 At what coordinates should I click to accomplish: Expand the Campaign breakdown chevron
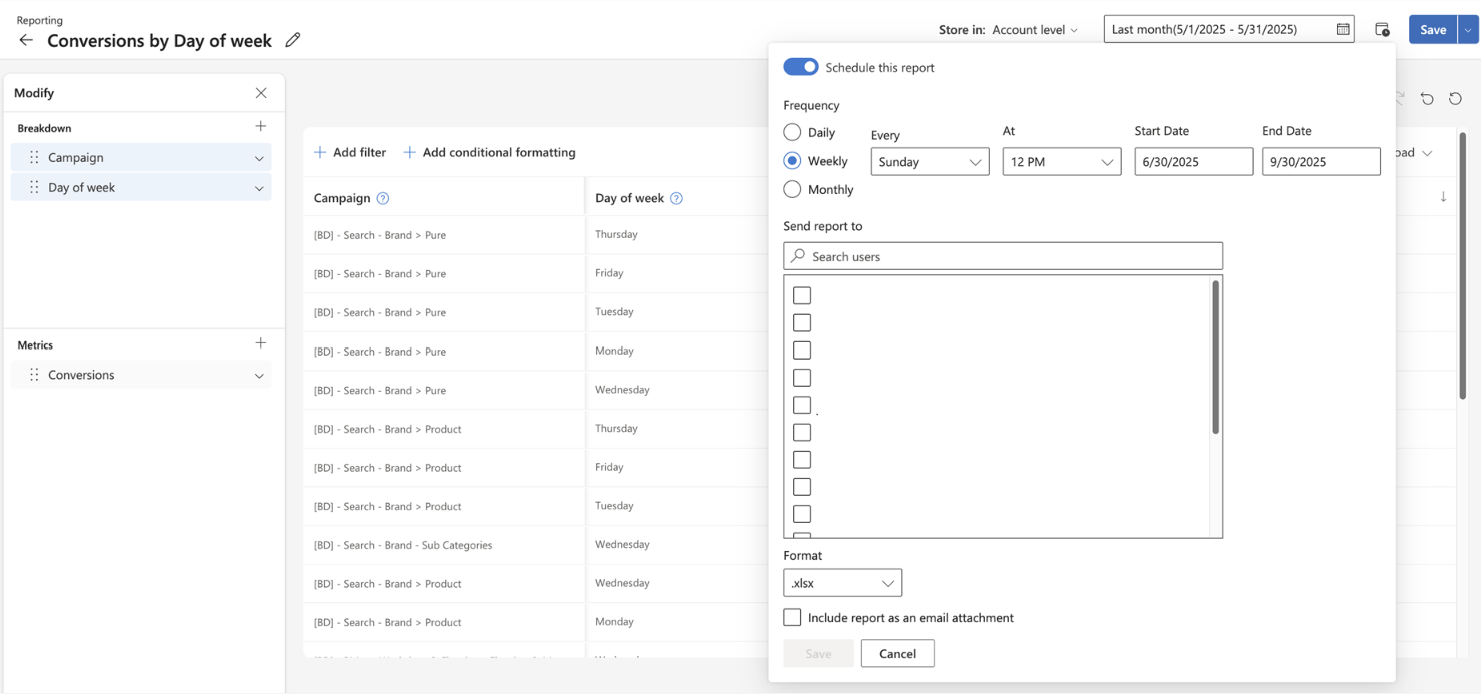click(259, 158)
